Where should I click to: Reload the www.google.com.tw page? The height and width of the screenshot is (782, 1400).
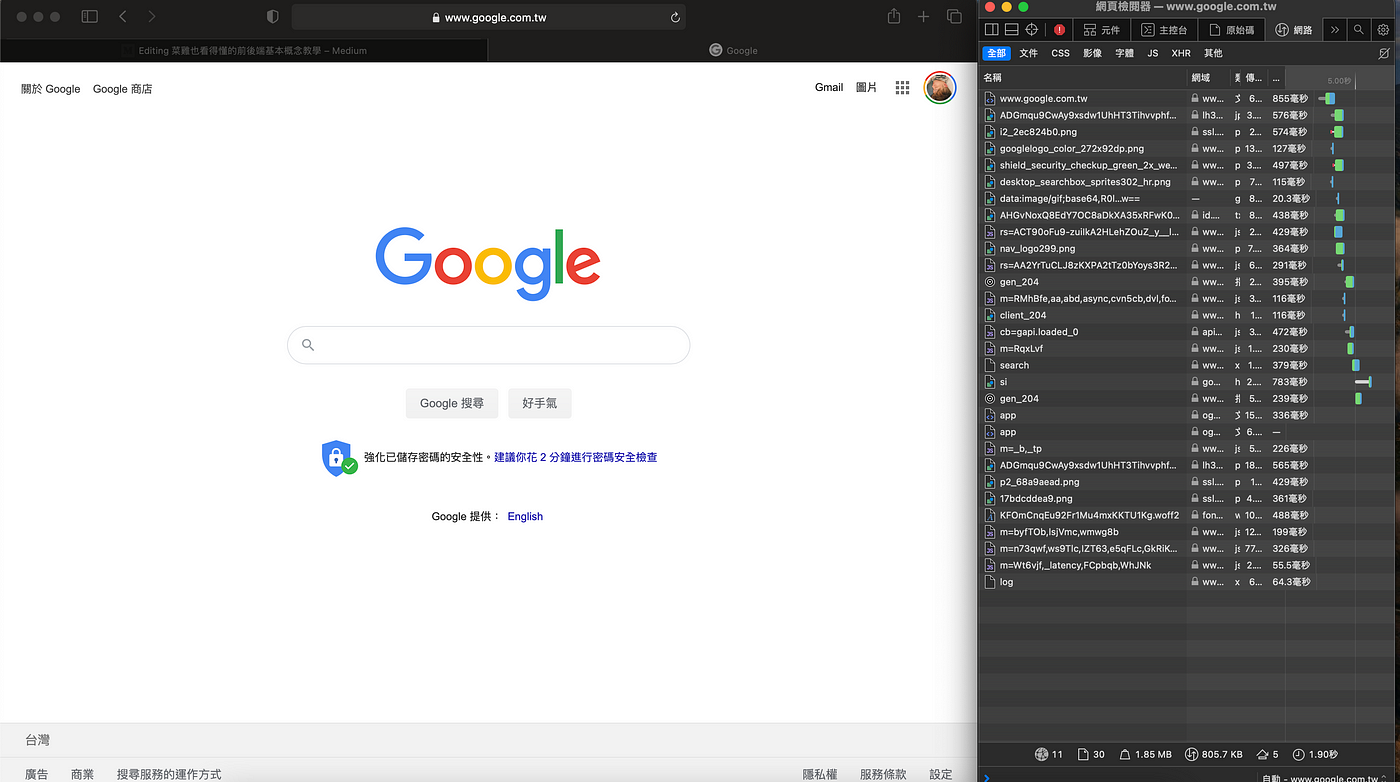tap(675, 17)
